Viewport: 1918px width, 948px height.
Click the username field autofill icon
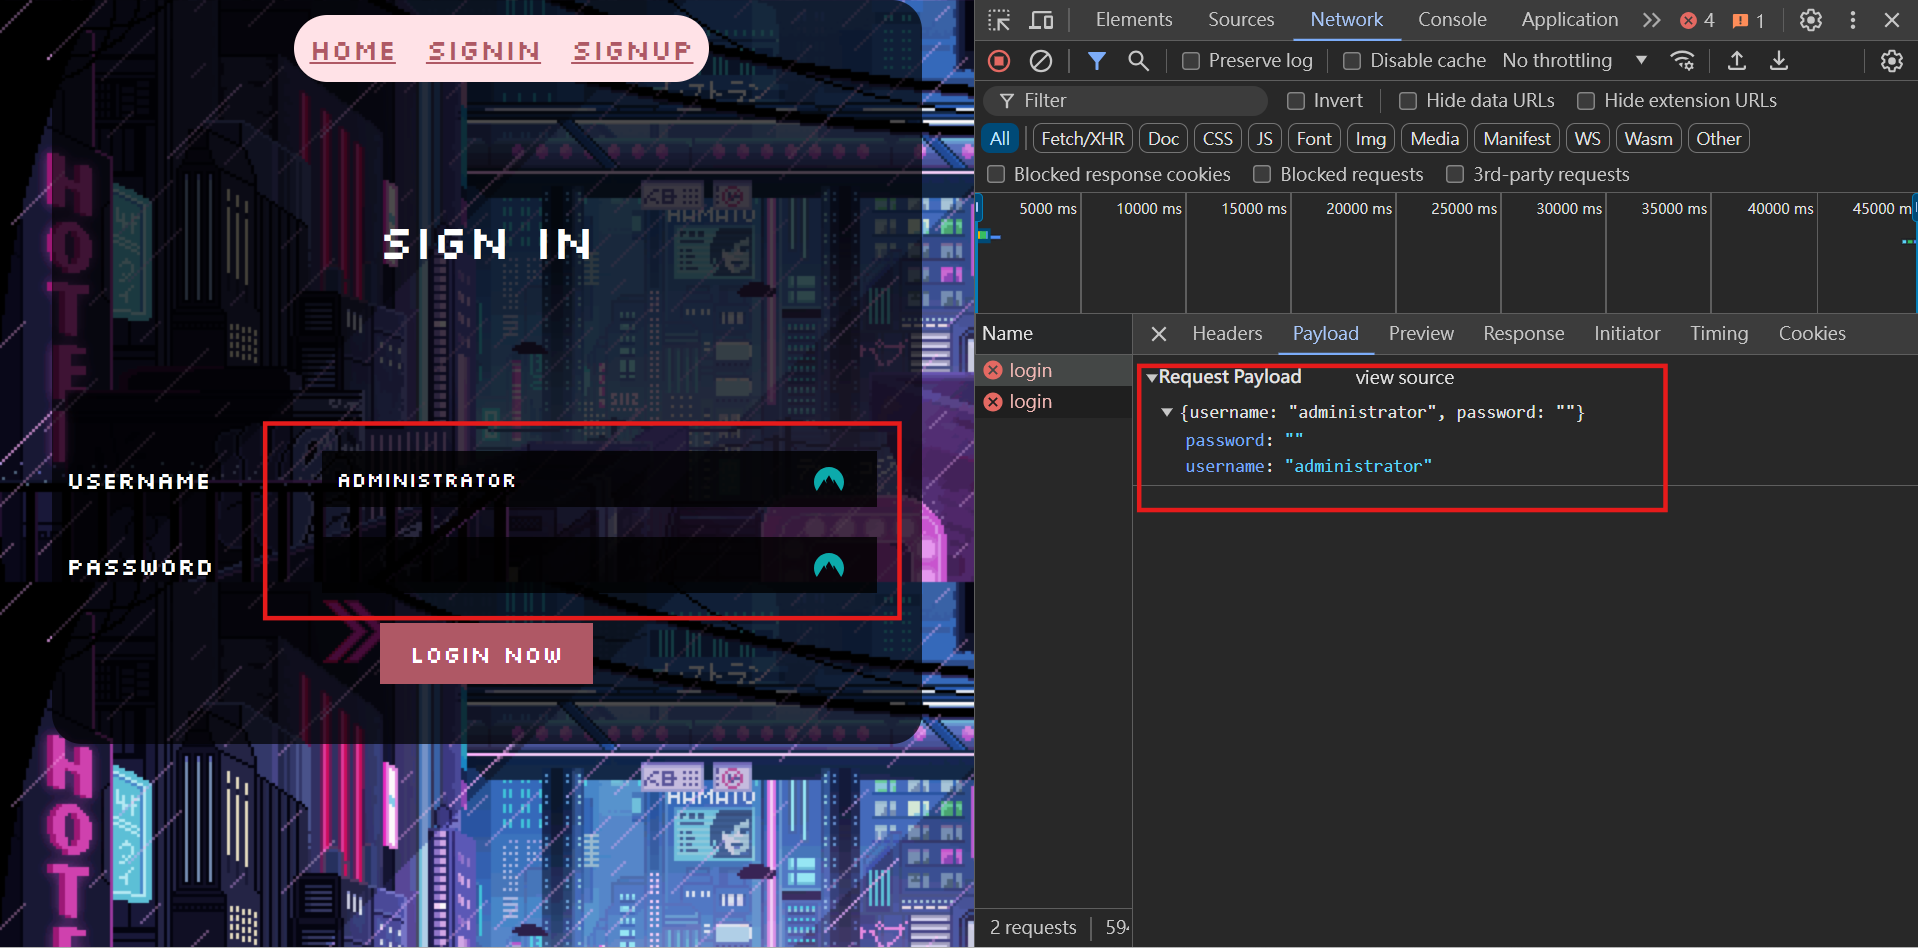point(829,480)
